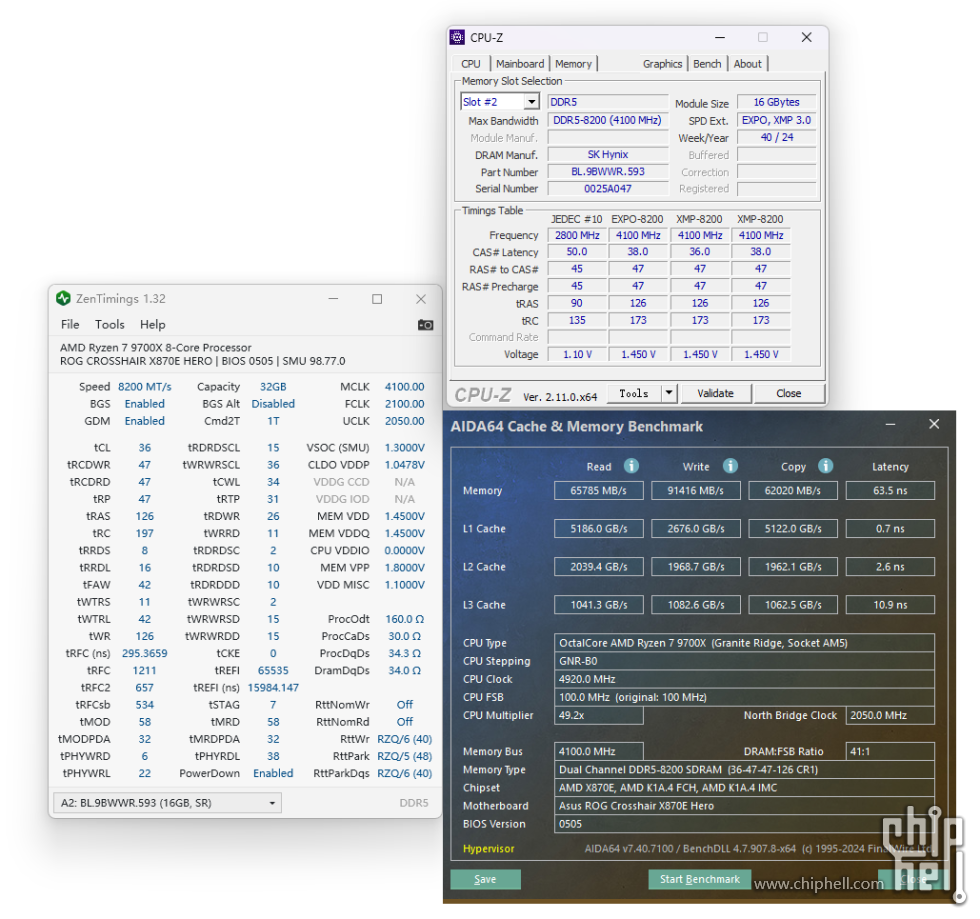This screenshot has width=980, height=919.
Task: Click the North Bridge Clock 2050.0 MHz field
Action: (x=890, y=715)
